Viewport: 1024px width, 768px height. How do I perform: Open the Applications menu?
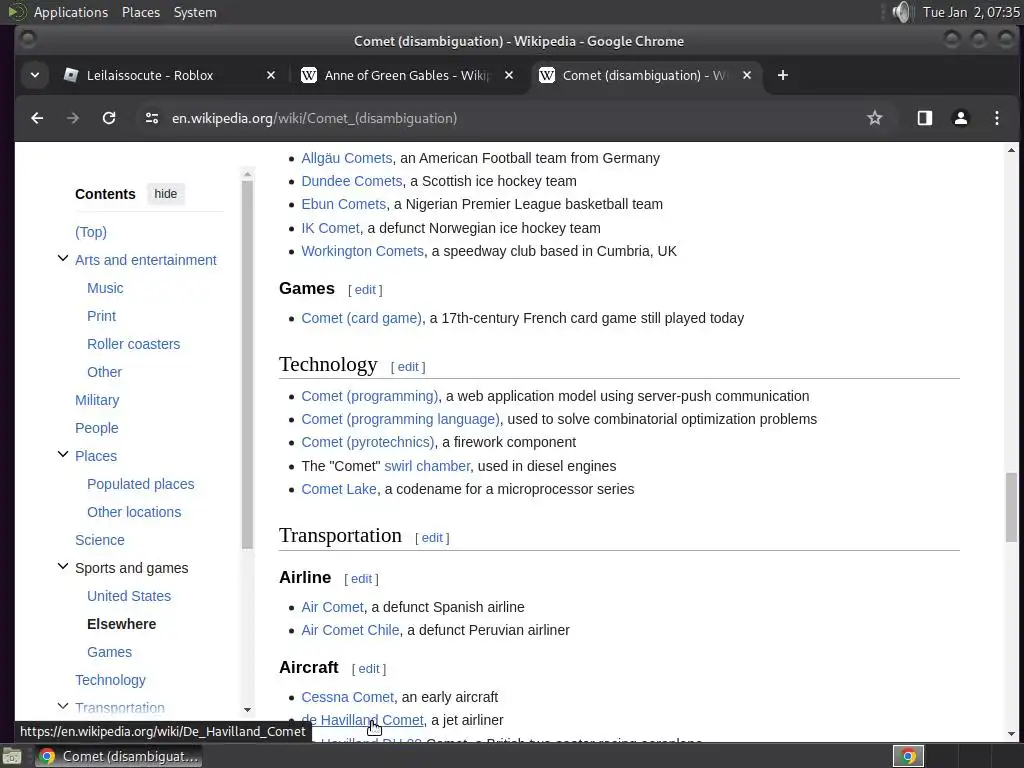70,12
